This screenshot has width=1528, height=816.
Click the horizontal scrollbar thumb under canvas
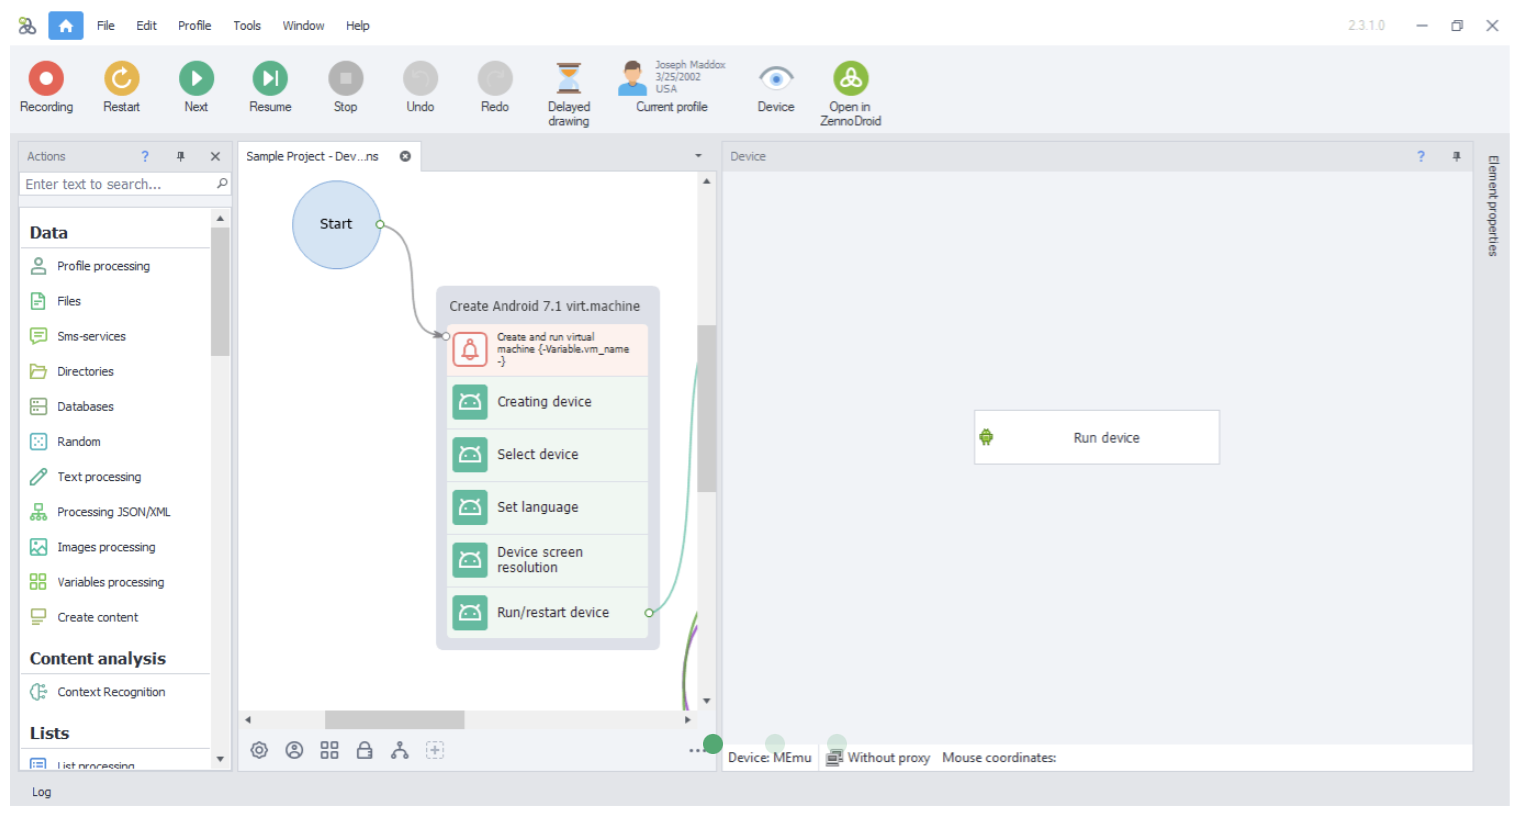point(395,720)
